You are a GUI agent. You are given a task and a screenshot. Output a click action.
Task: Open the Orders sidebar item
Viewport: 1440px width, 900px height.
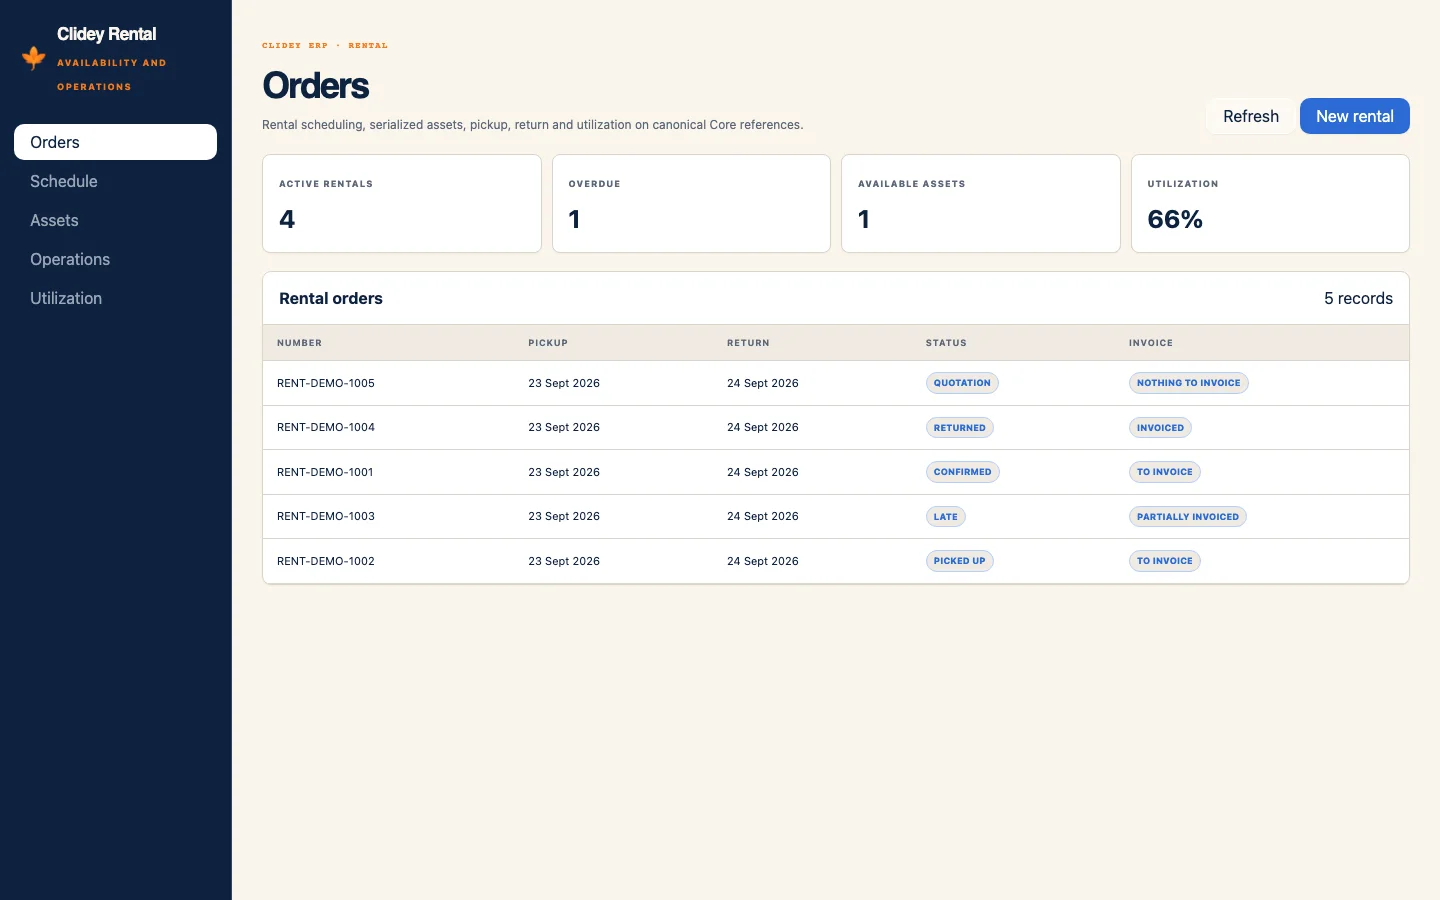(115, 142)
